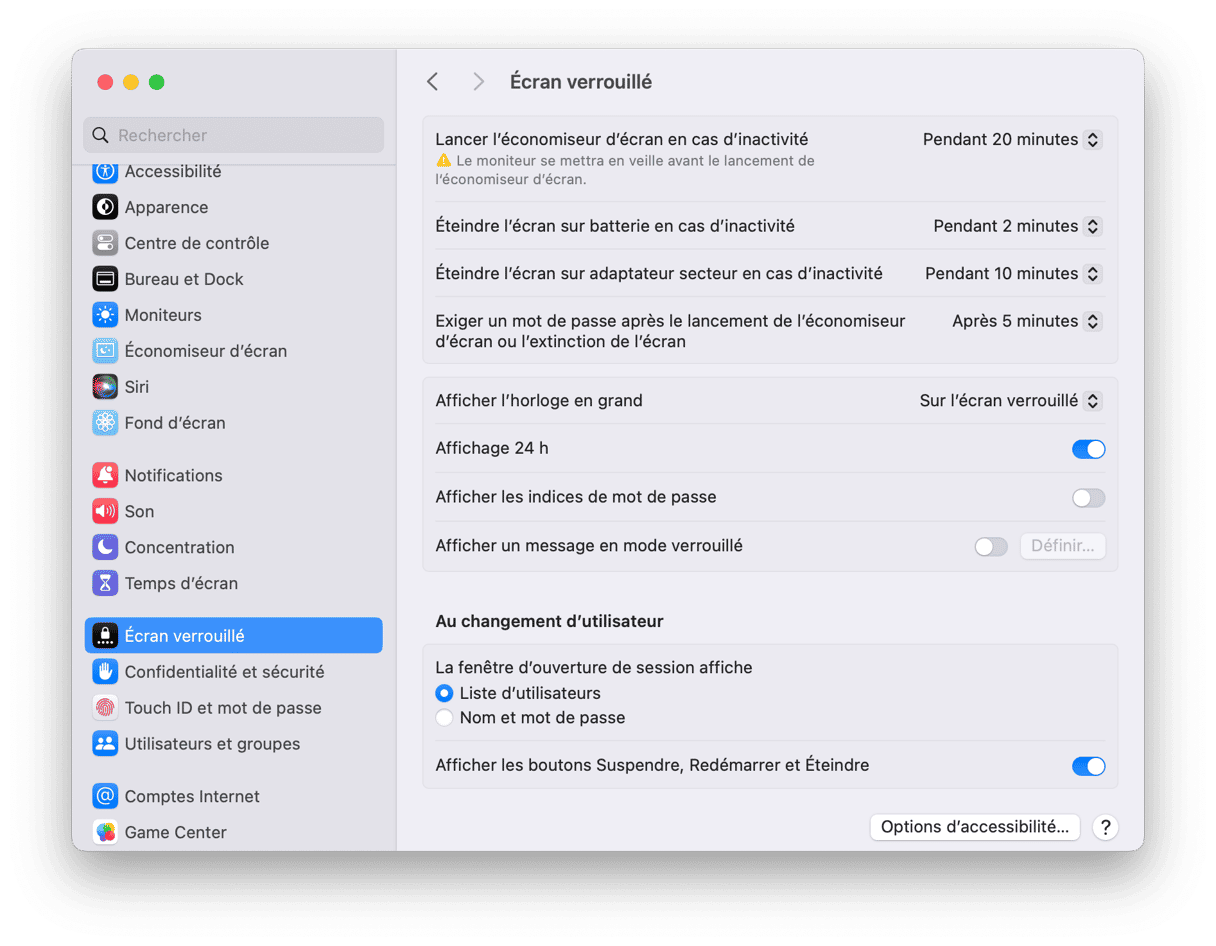The image size is (1216, 946).
Task: Select Son label in the sidebar
Action: 139,511
